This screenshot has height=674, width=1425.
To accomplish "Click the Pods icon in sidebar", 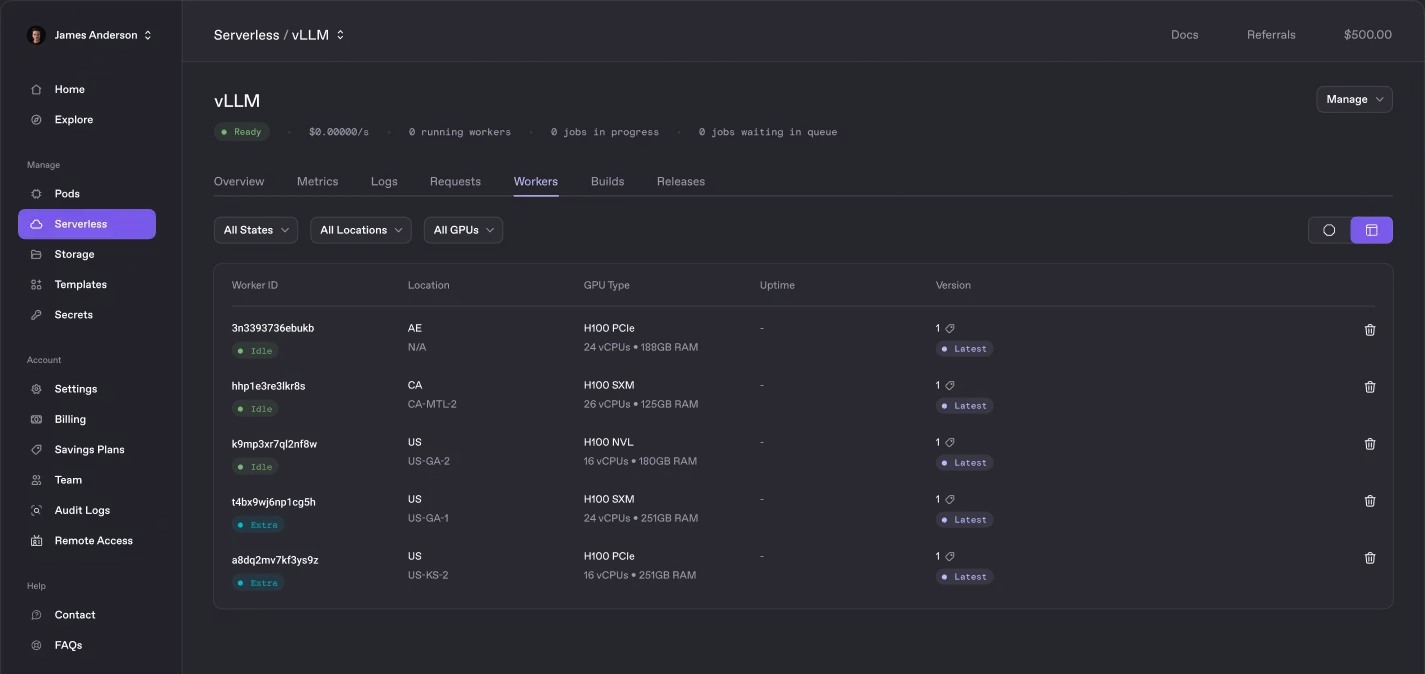I will (x=36, y=194).
